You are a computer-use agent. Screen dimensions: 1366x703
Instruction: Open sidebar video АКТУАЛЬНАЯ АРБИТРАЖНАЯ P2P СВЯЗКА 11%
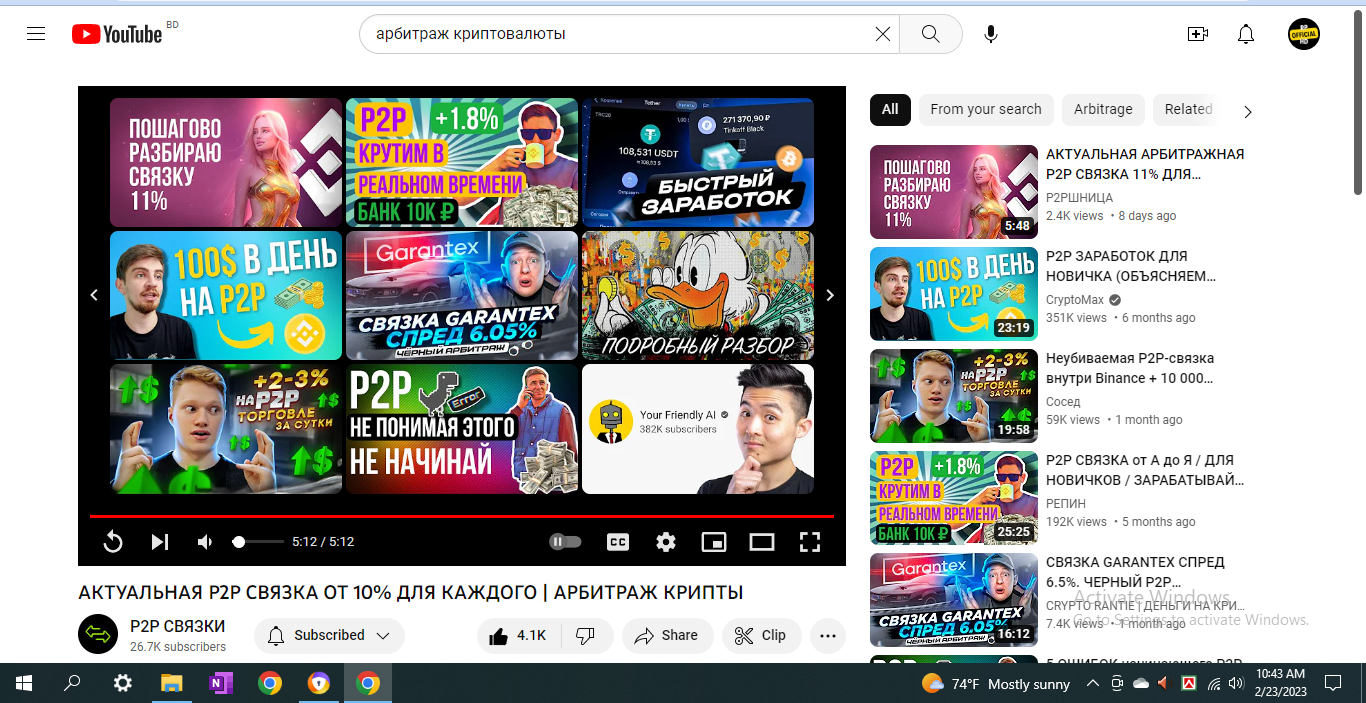[1145, 164]
